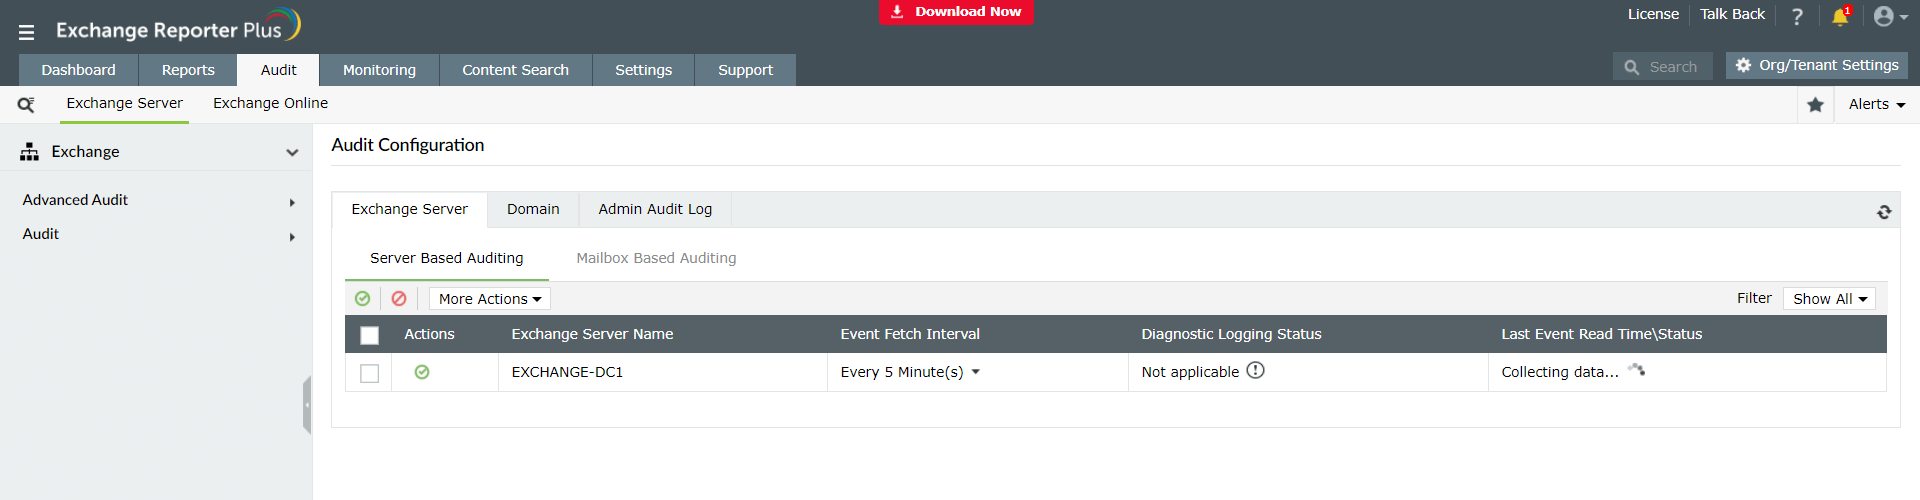Screen dimensions: 1920x500
Task: Go to the Monitoring tab
Action: [379, 70]
